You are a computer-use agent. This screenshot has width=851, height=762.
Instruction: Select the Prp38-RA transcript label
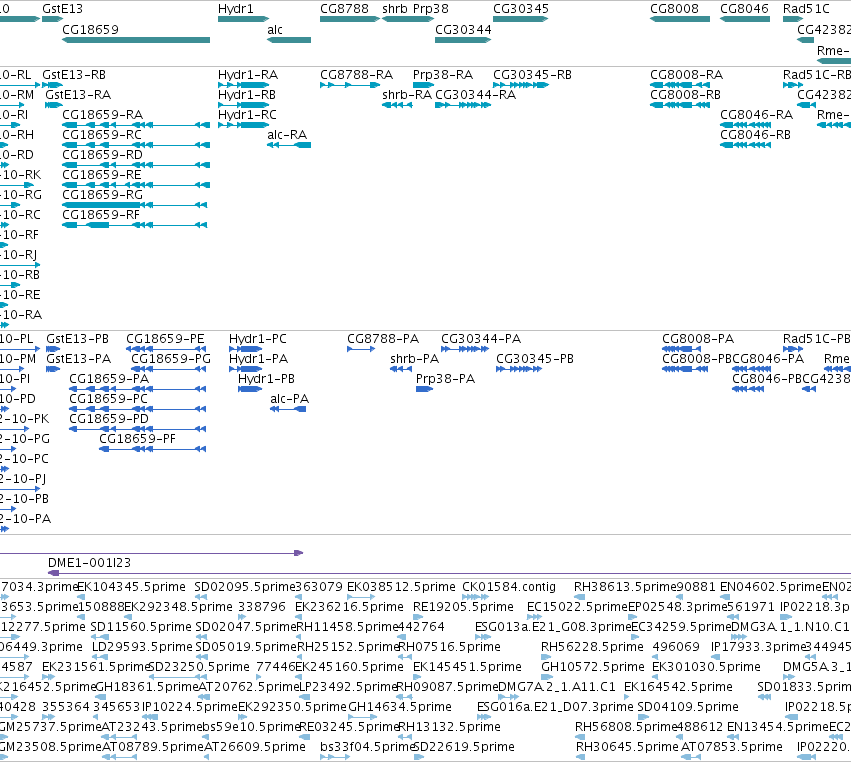coord(443,74)
